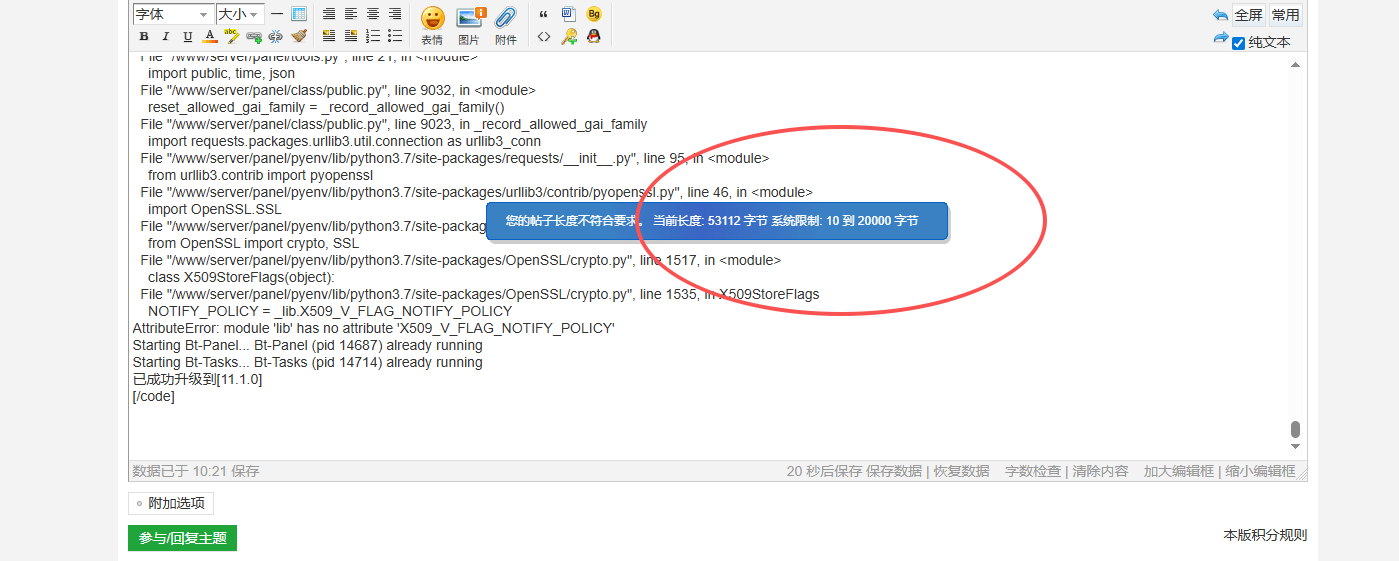
Task: Click the float-right image layout icon
Action: tap(351, 36)
